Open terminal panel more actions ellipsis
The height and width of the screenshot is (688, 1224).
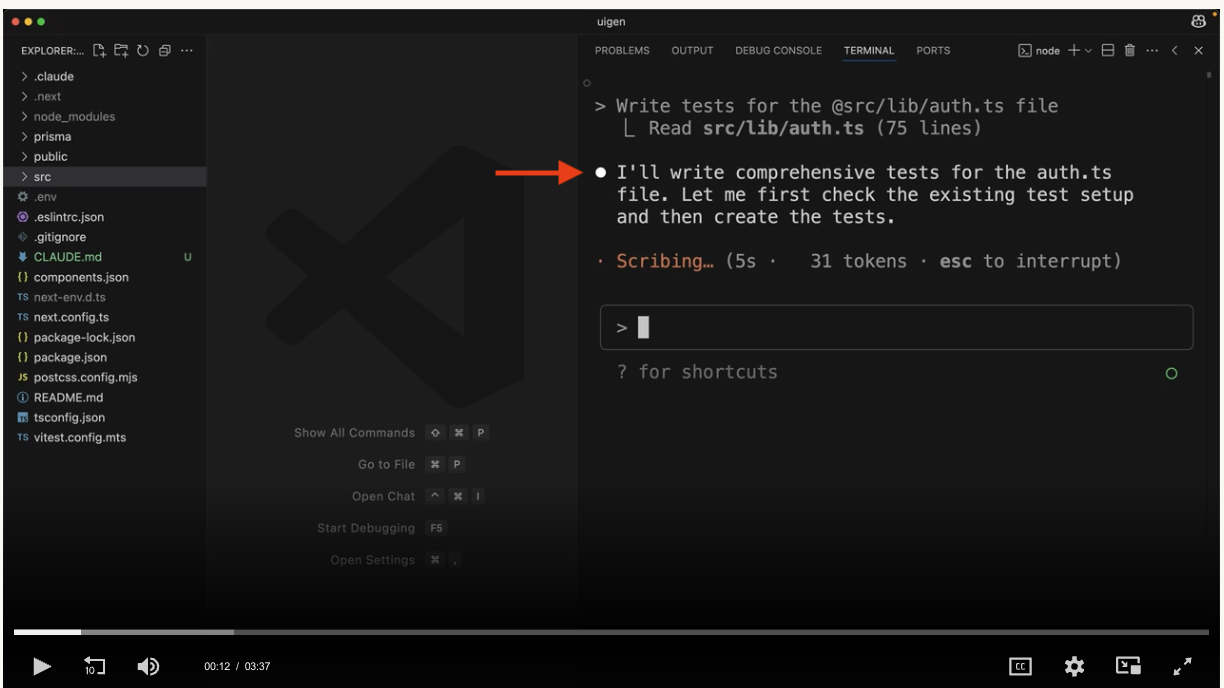(x=1152, y=50)
